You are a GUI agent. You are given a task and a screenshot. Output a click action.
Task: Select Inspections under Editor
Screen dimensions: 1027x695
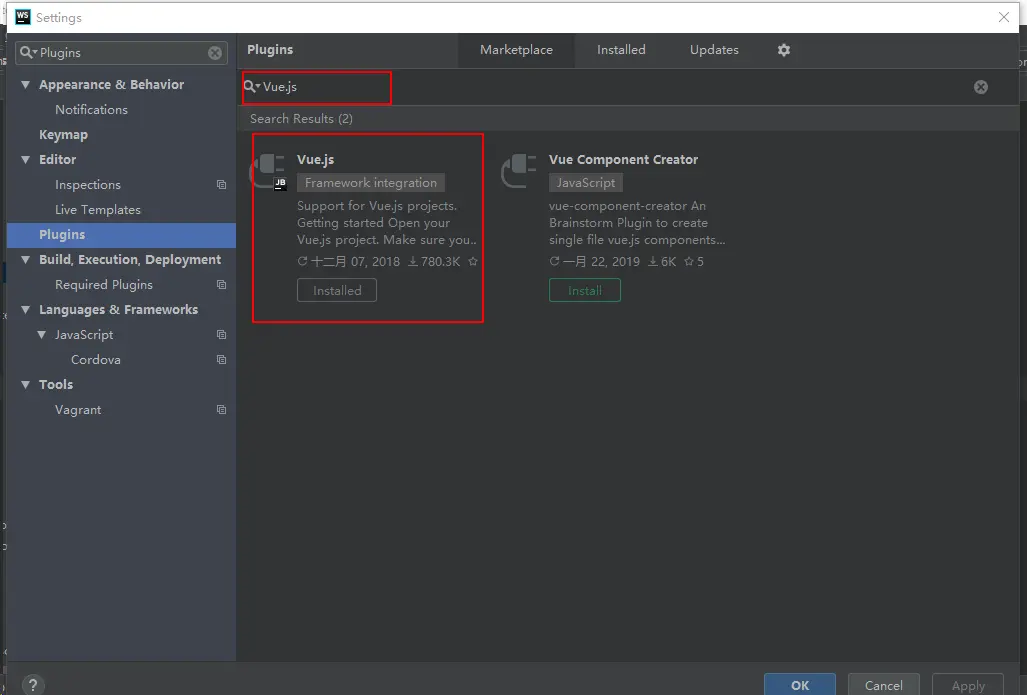[88, 185]
